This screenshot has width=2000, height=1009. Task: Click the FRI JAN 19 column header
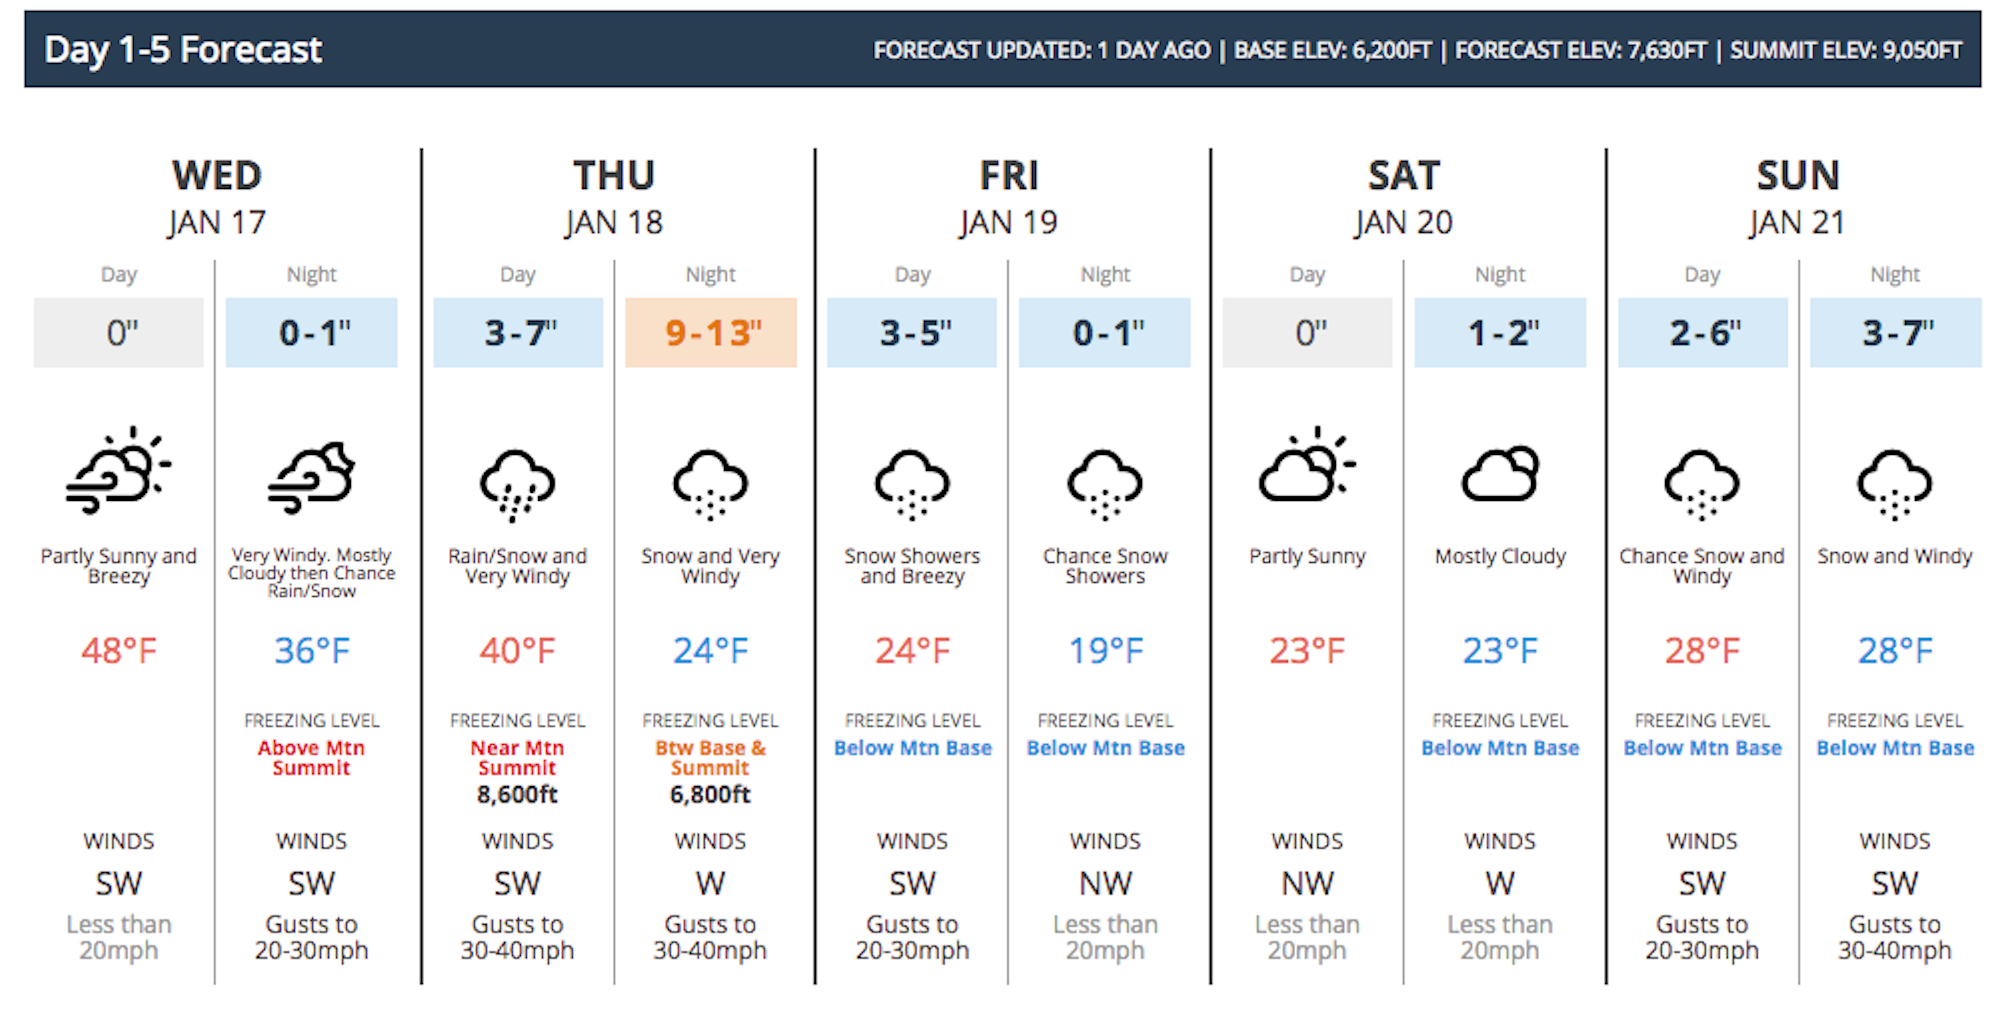(1008, 198)
